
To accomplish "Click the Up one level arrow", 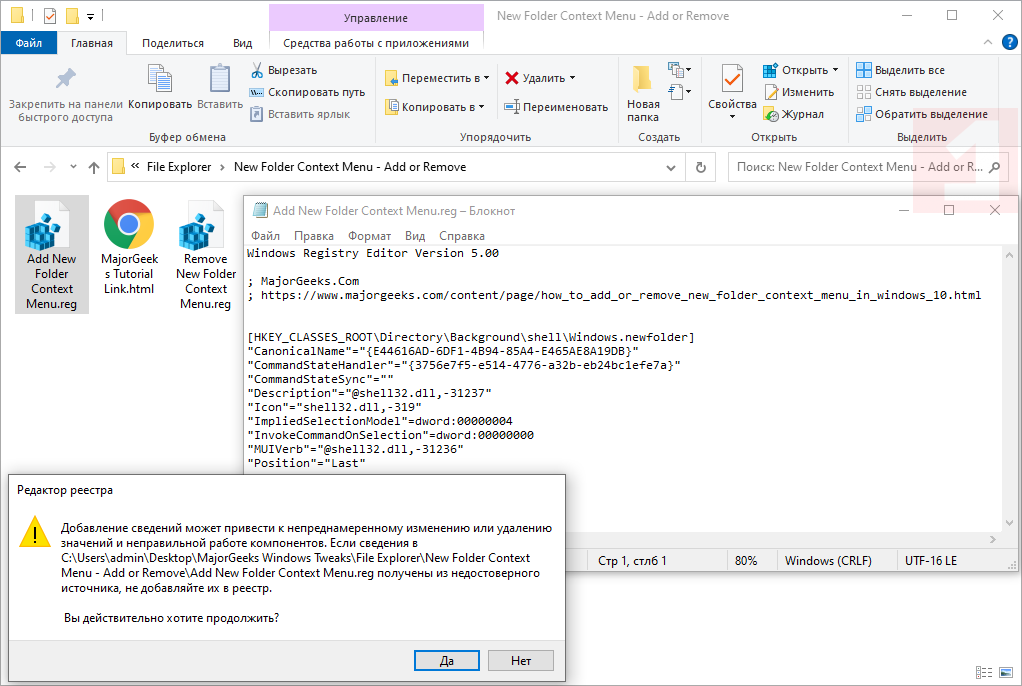I will point(94,167).
